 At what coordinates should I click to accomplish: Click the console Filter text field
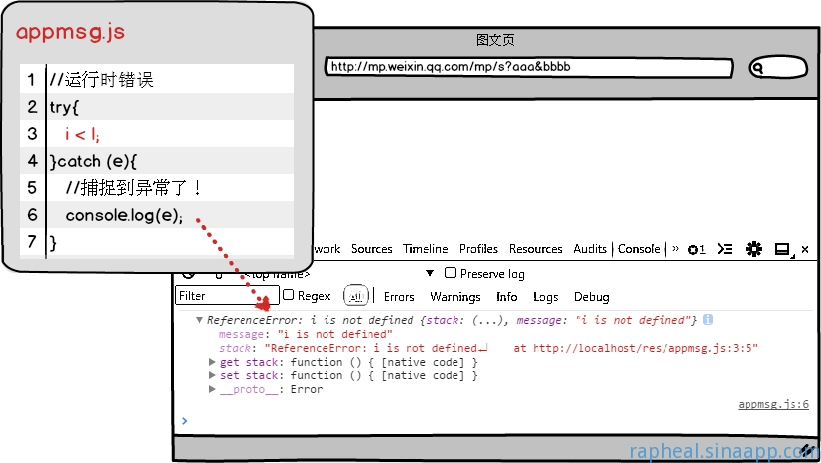coord(225,296)
